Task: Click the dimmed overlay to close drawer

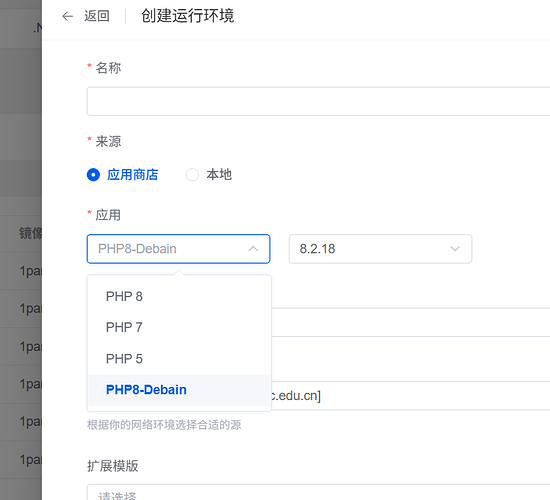Action: pyautogui.click(x=20, y=140)
